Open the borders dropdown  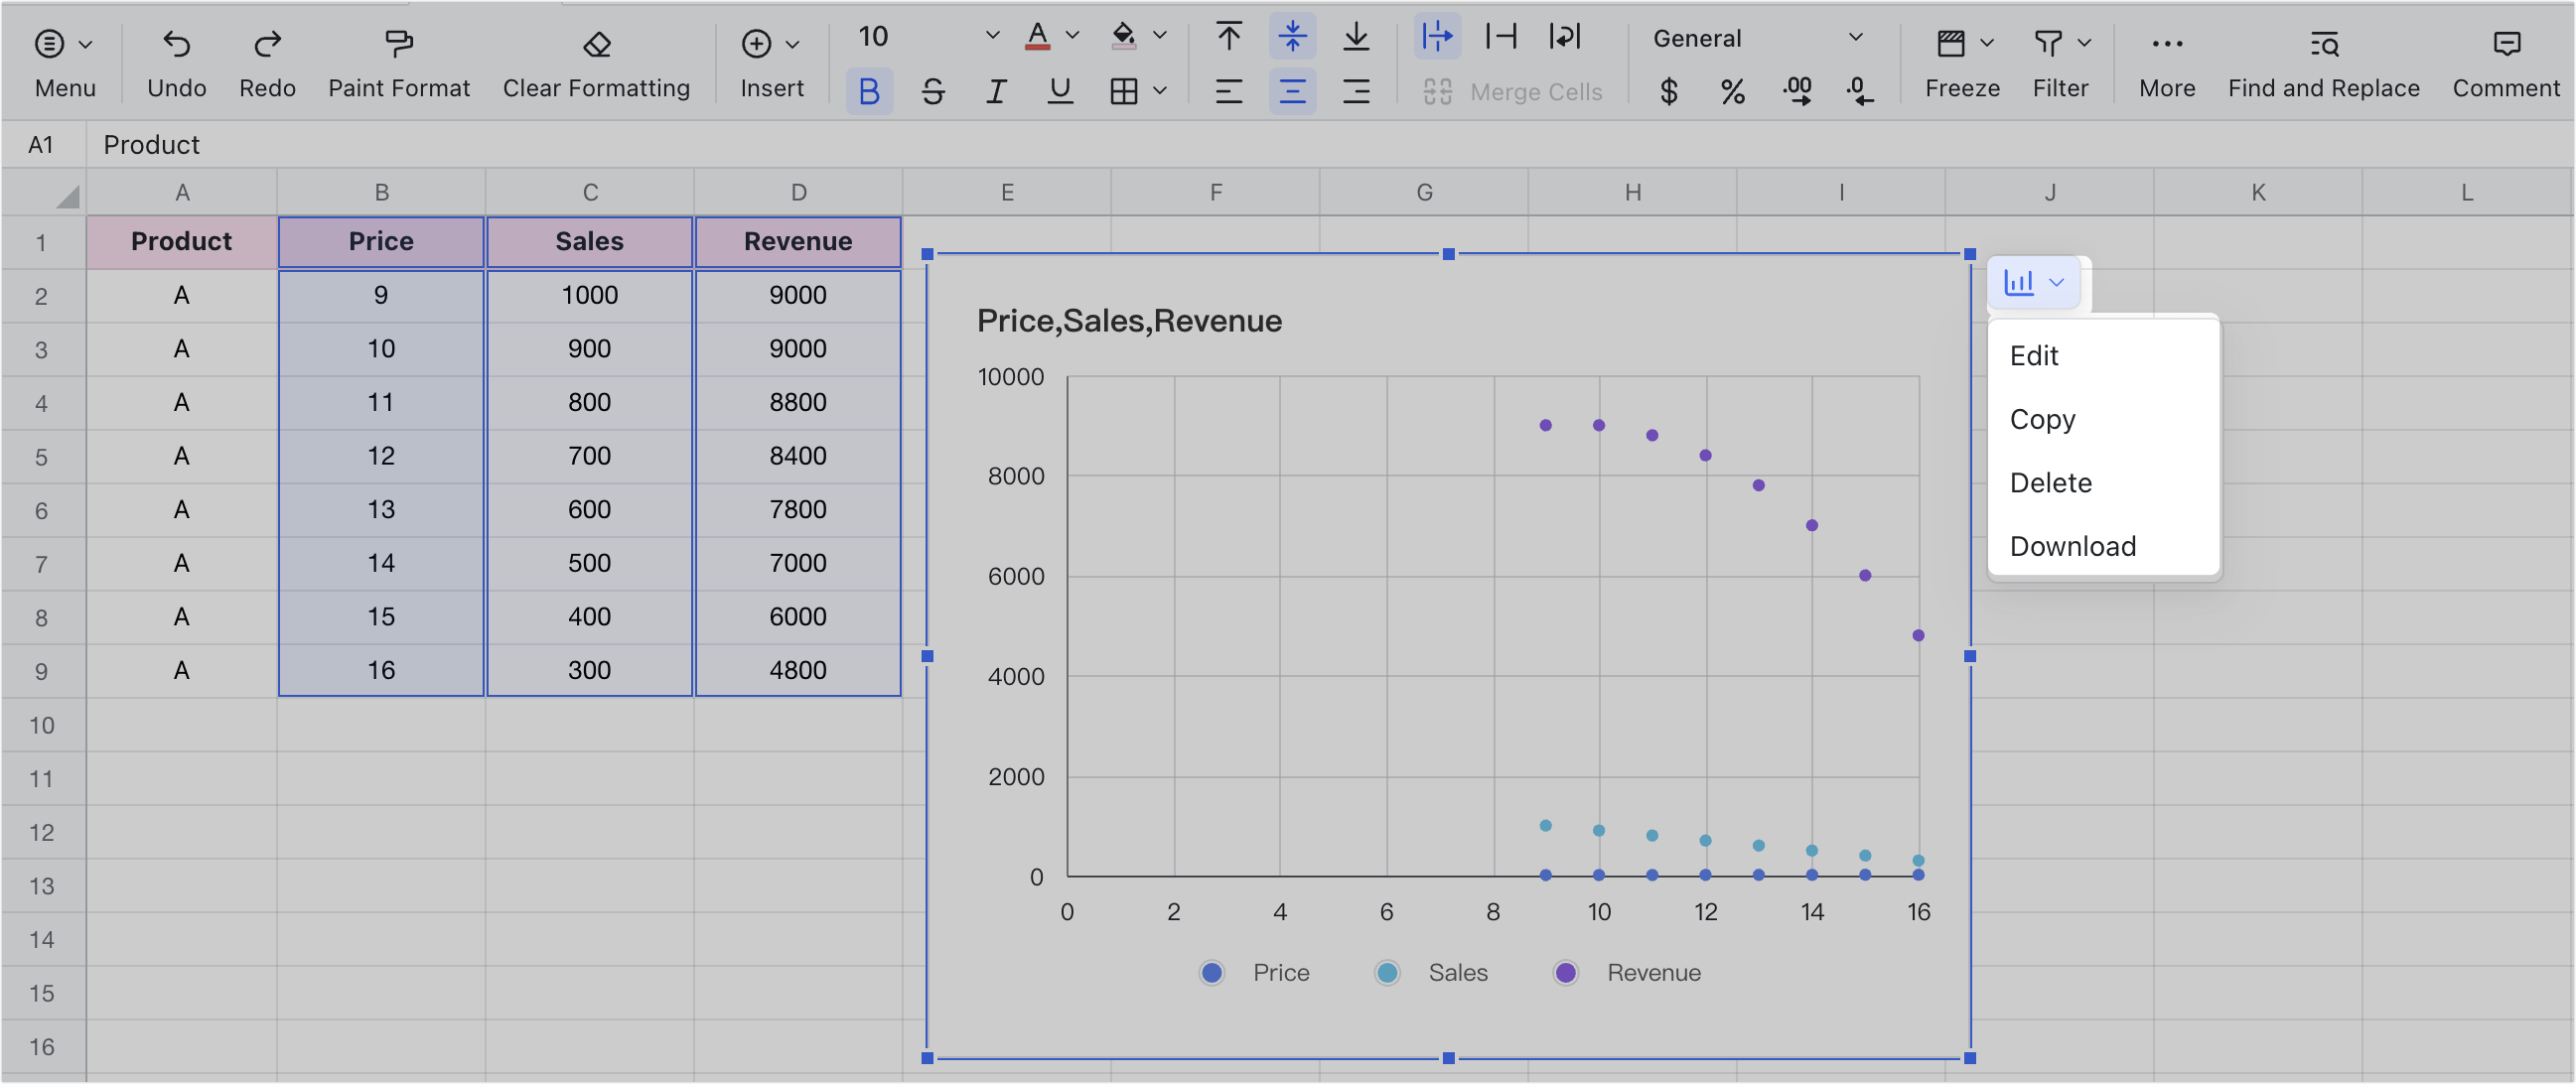(1137, 91)
